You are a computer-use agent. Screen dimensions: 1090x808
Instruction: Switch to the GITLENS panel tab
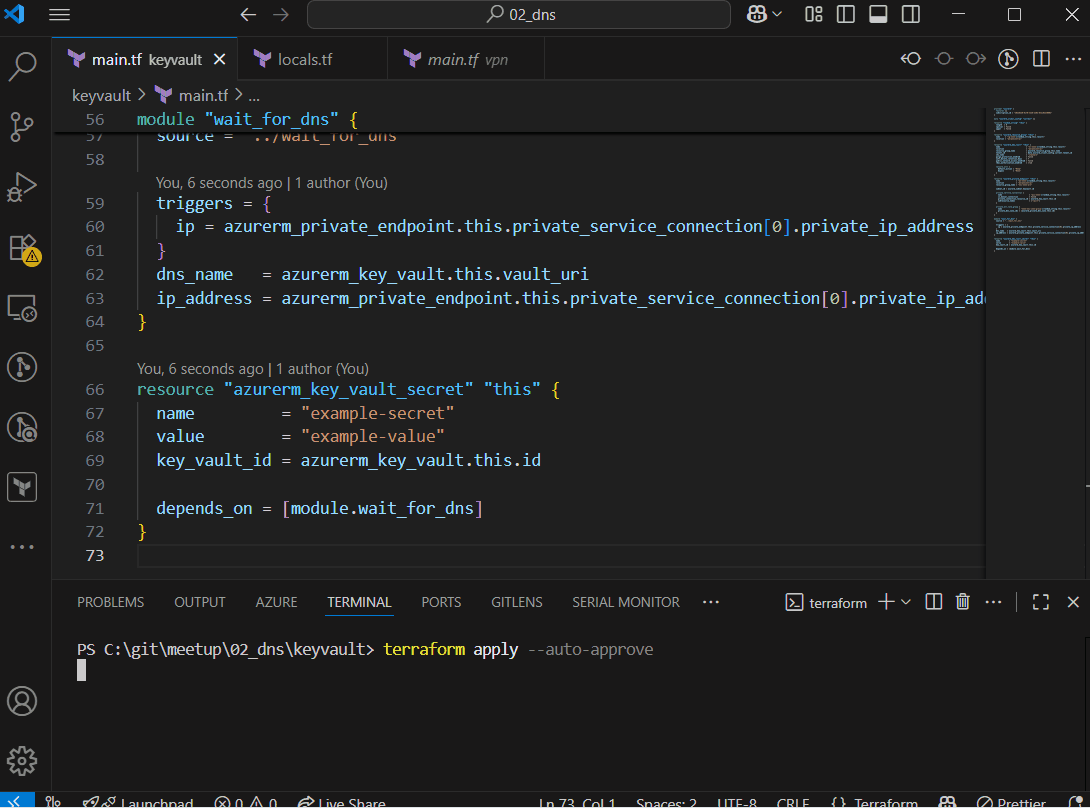tap(516, 602)
